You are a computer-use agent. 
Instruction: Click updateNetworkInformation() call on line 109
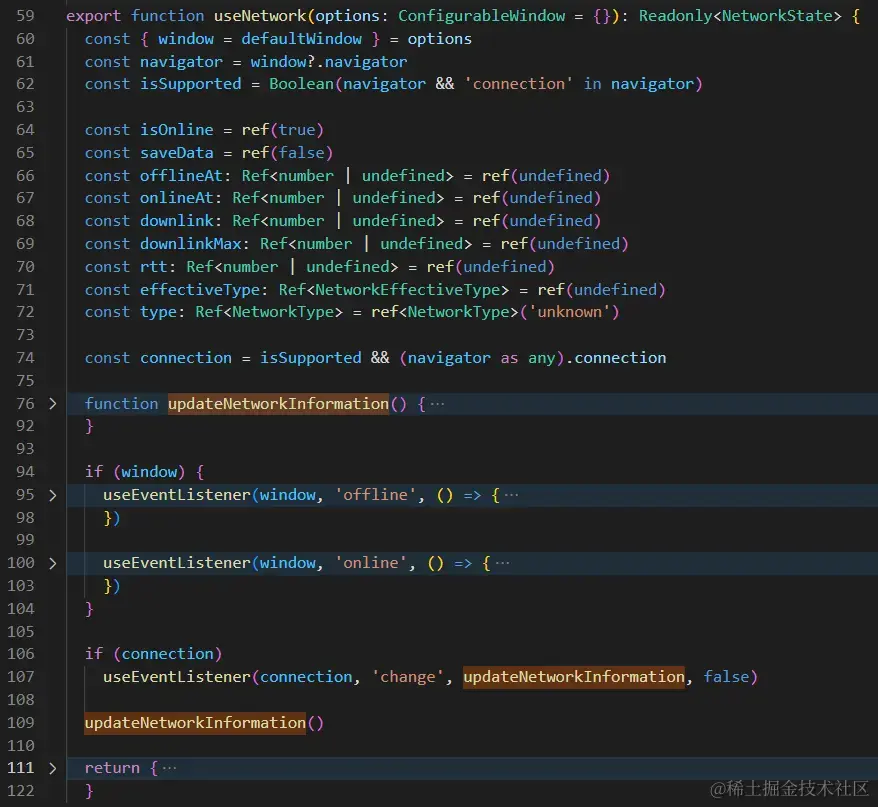(204, 722)
